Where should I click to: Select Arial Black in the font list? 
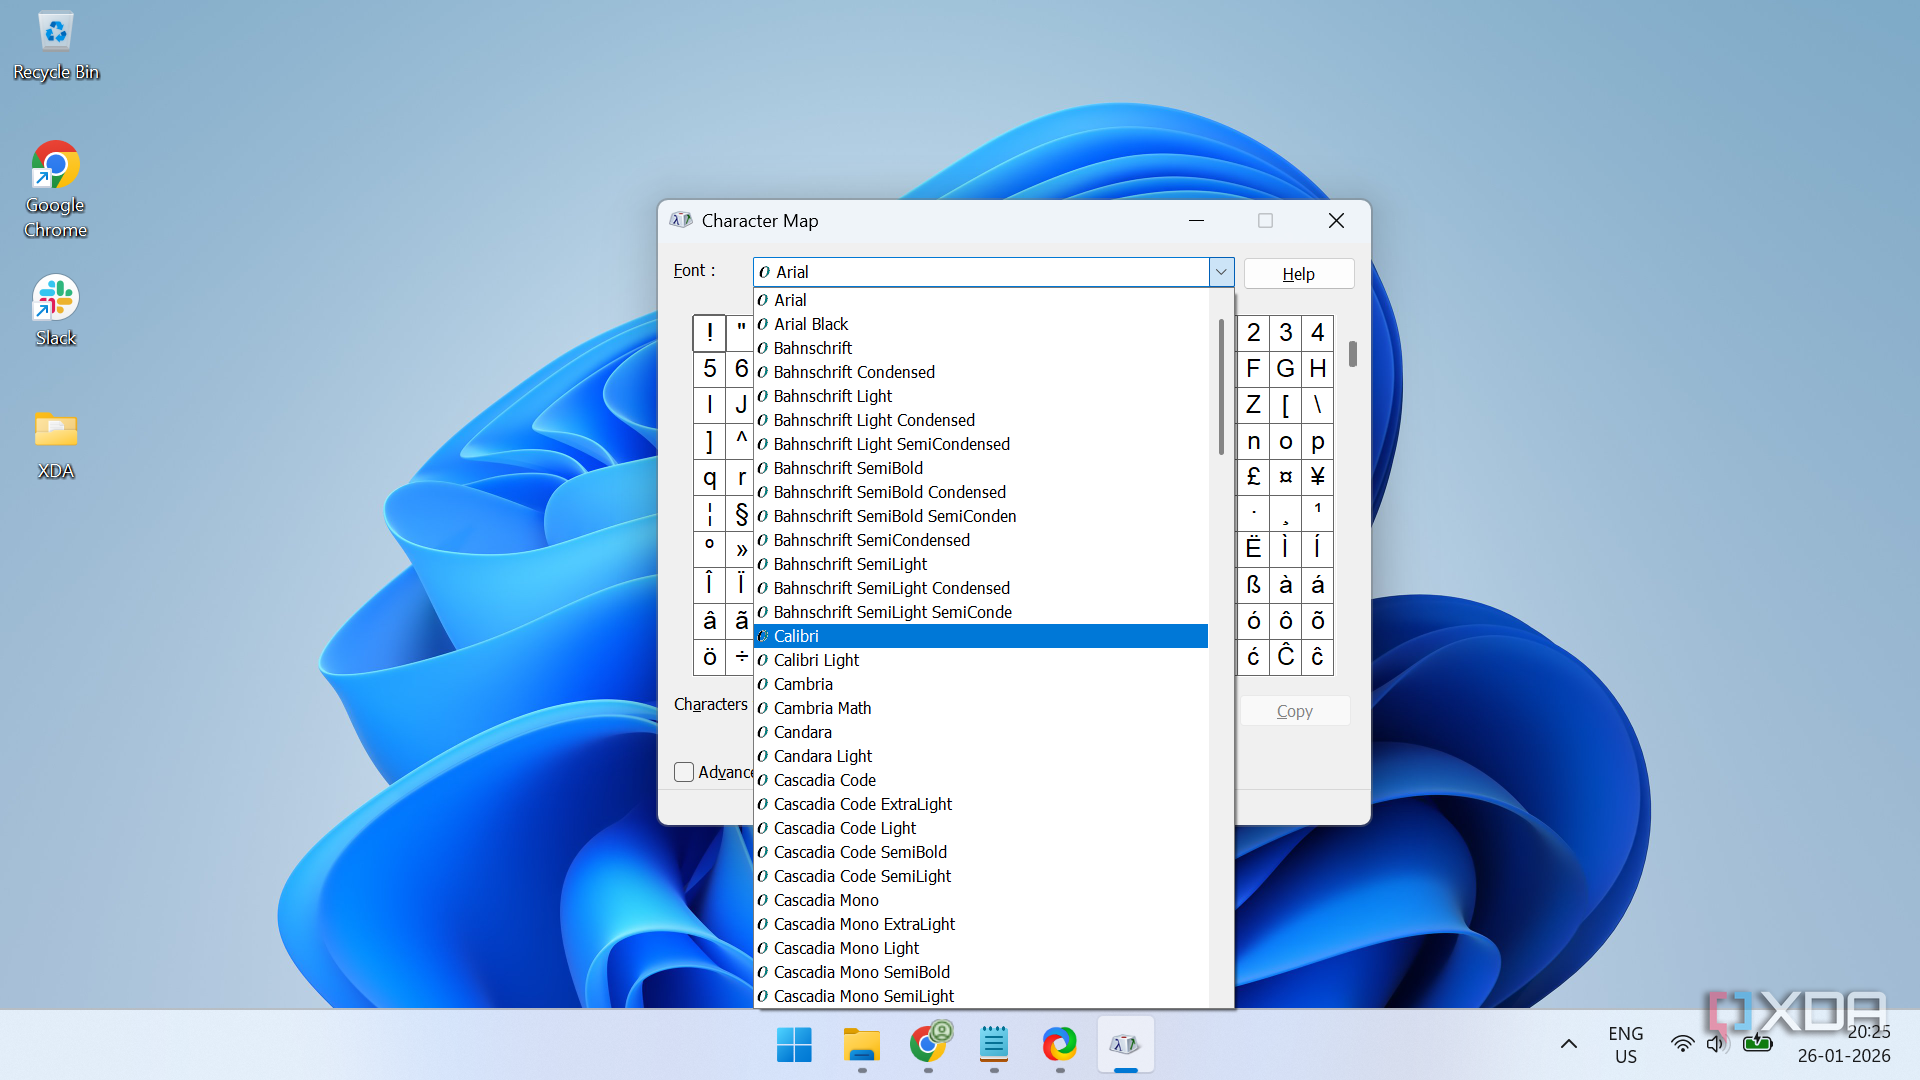tap(981, 324)
